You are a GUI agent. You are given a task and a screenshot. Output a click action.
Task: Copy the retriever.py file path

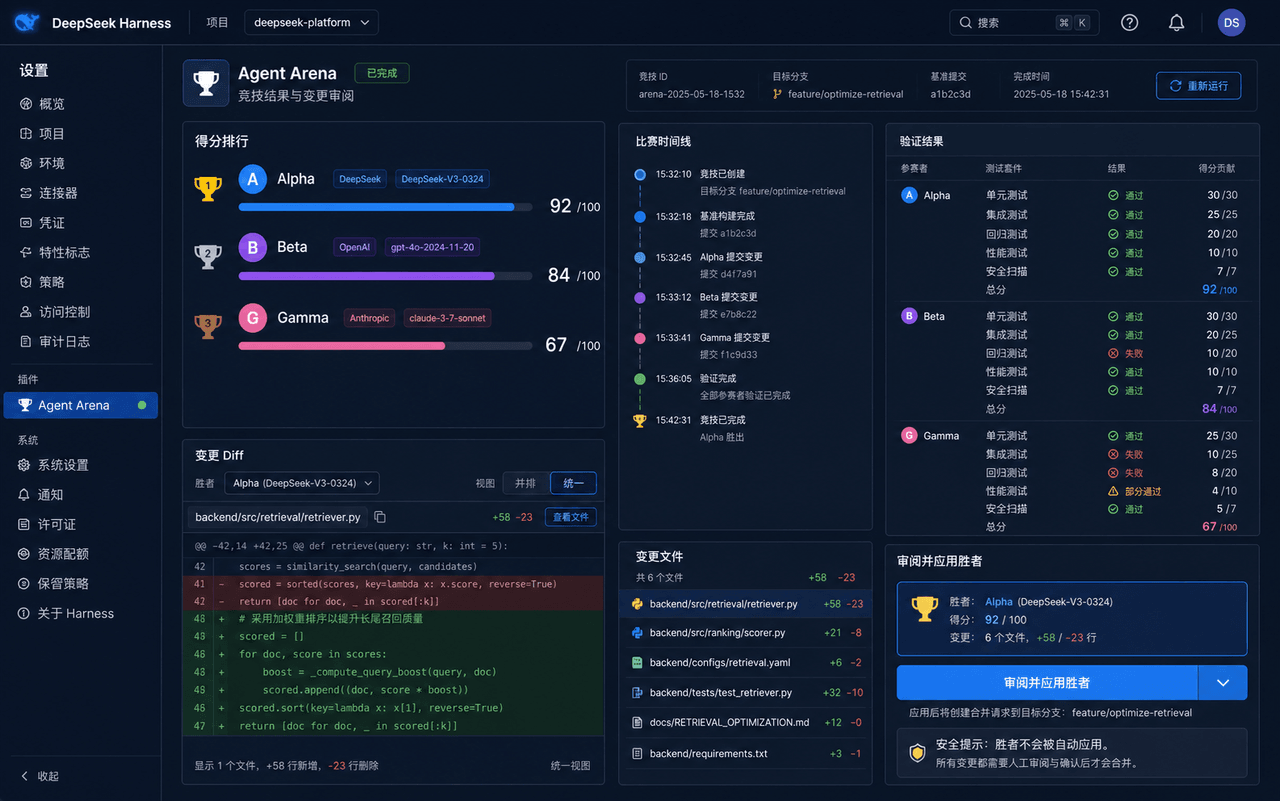point(380,517)
